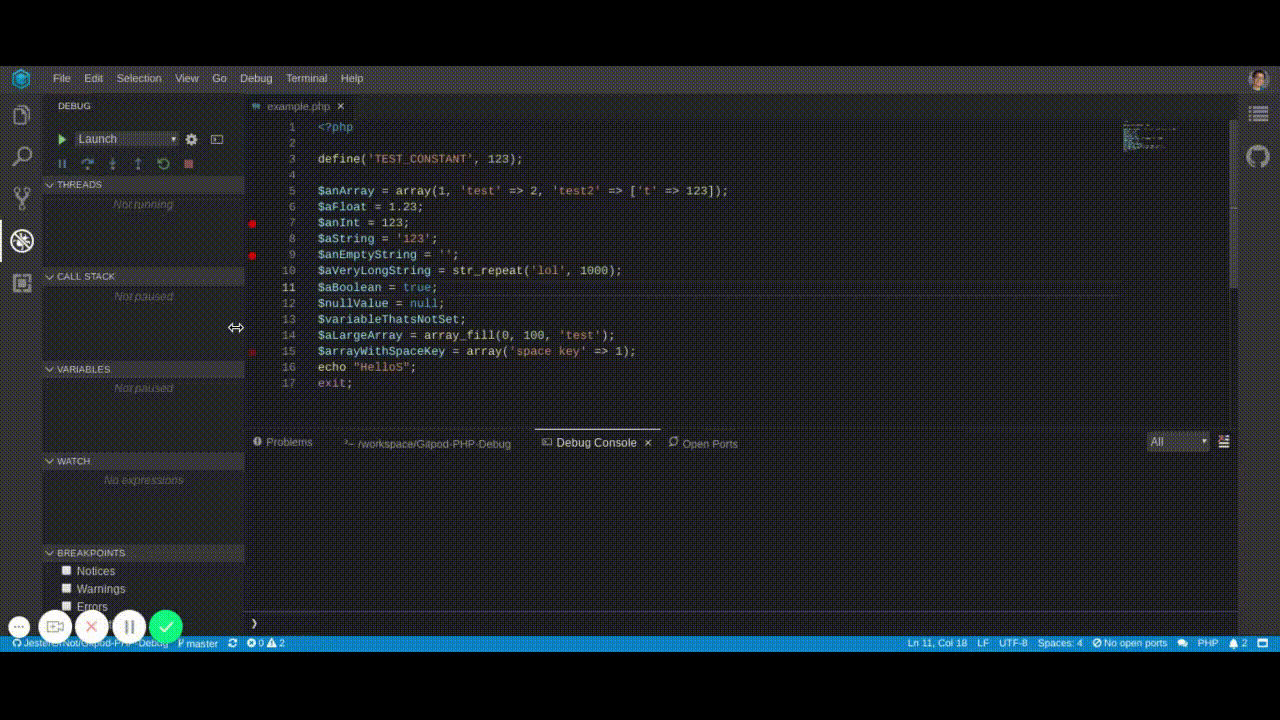Viewport: 1280px width, 720px height.
Task: Open the File menu
Action: pos(62,78)
